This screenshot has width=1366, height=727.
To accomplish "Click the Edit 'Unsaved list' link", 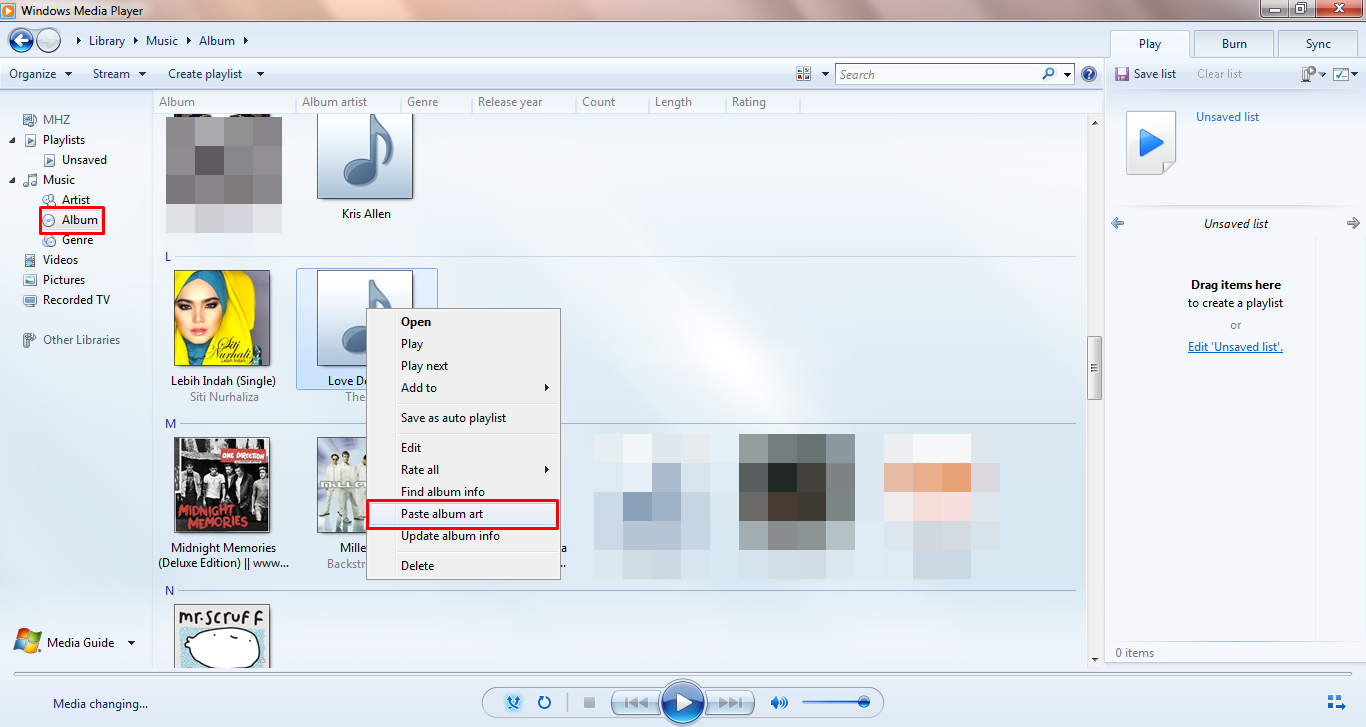I will pos(1235,347).
